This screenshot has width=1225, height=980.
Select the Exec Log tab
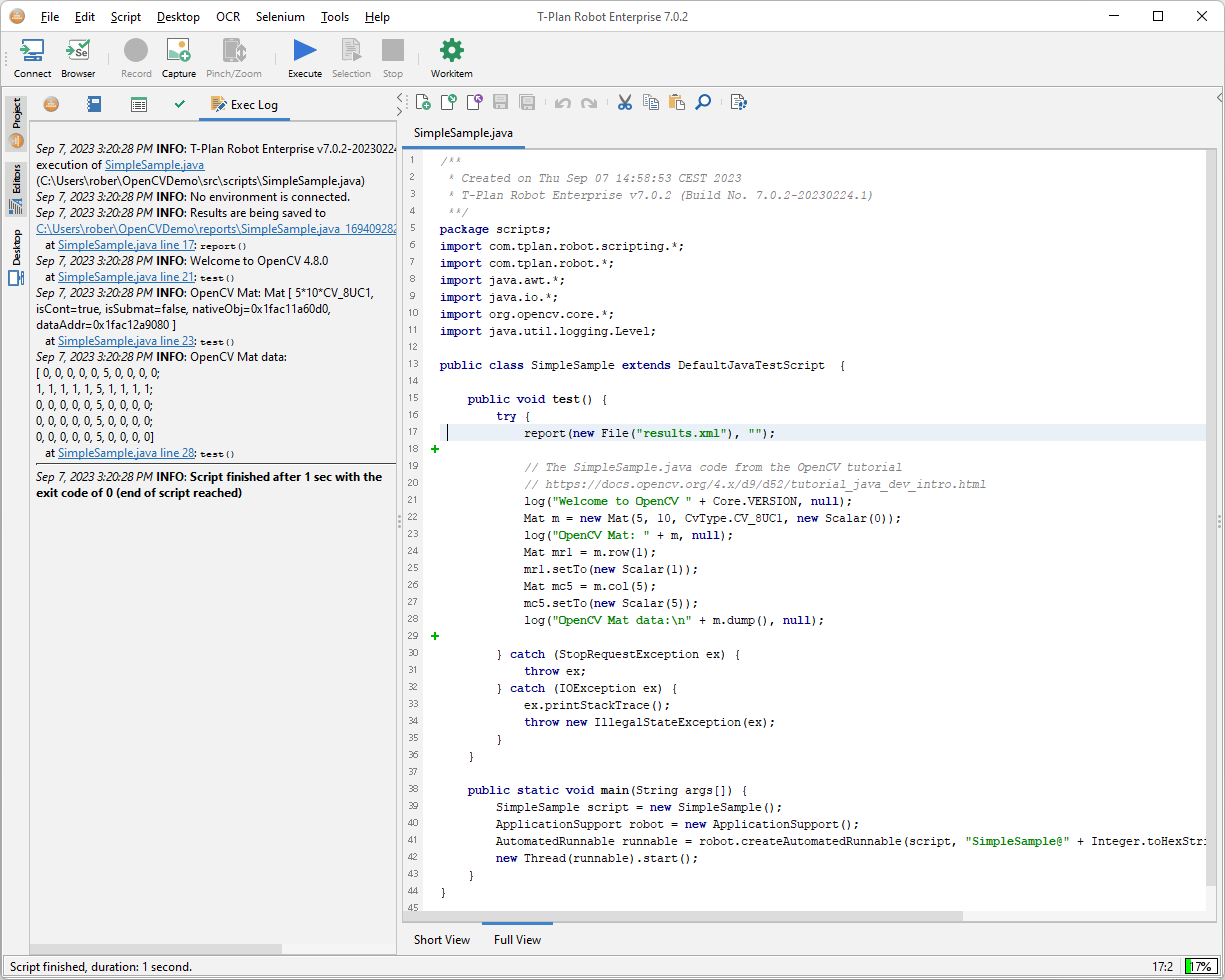[245, 104]
